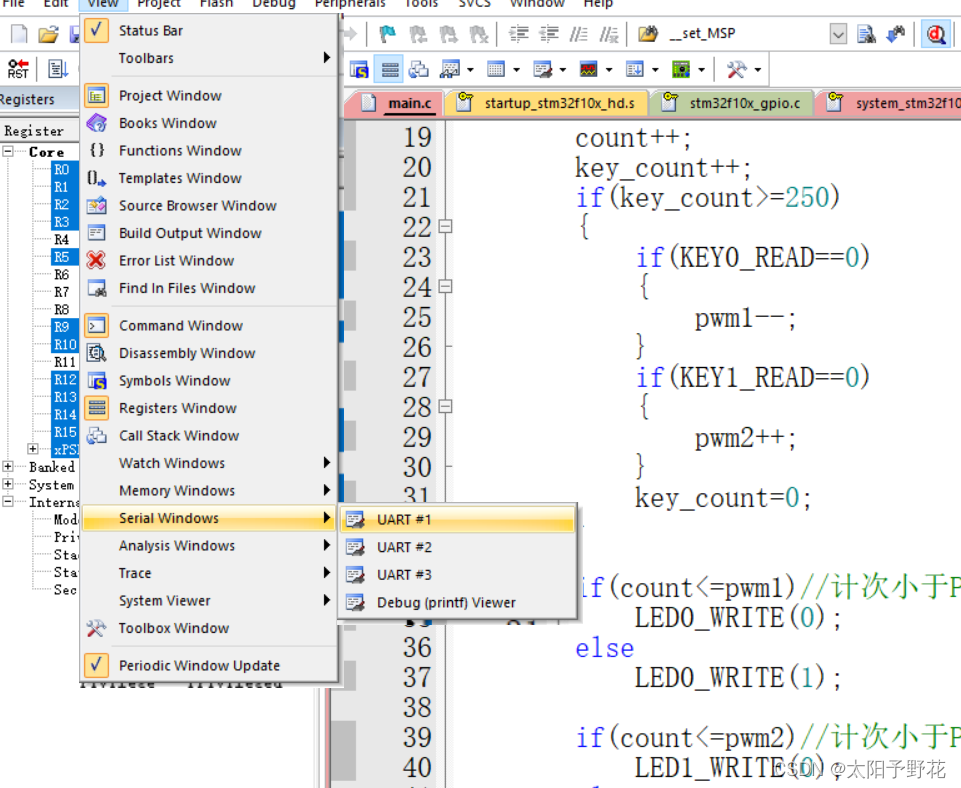This screenshot has width=961, height=788.
Task: Click the Find In Files Window menu icon
Action: point(96,288)
